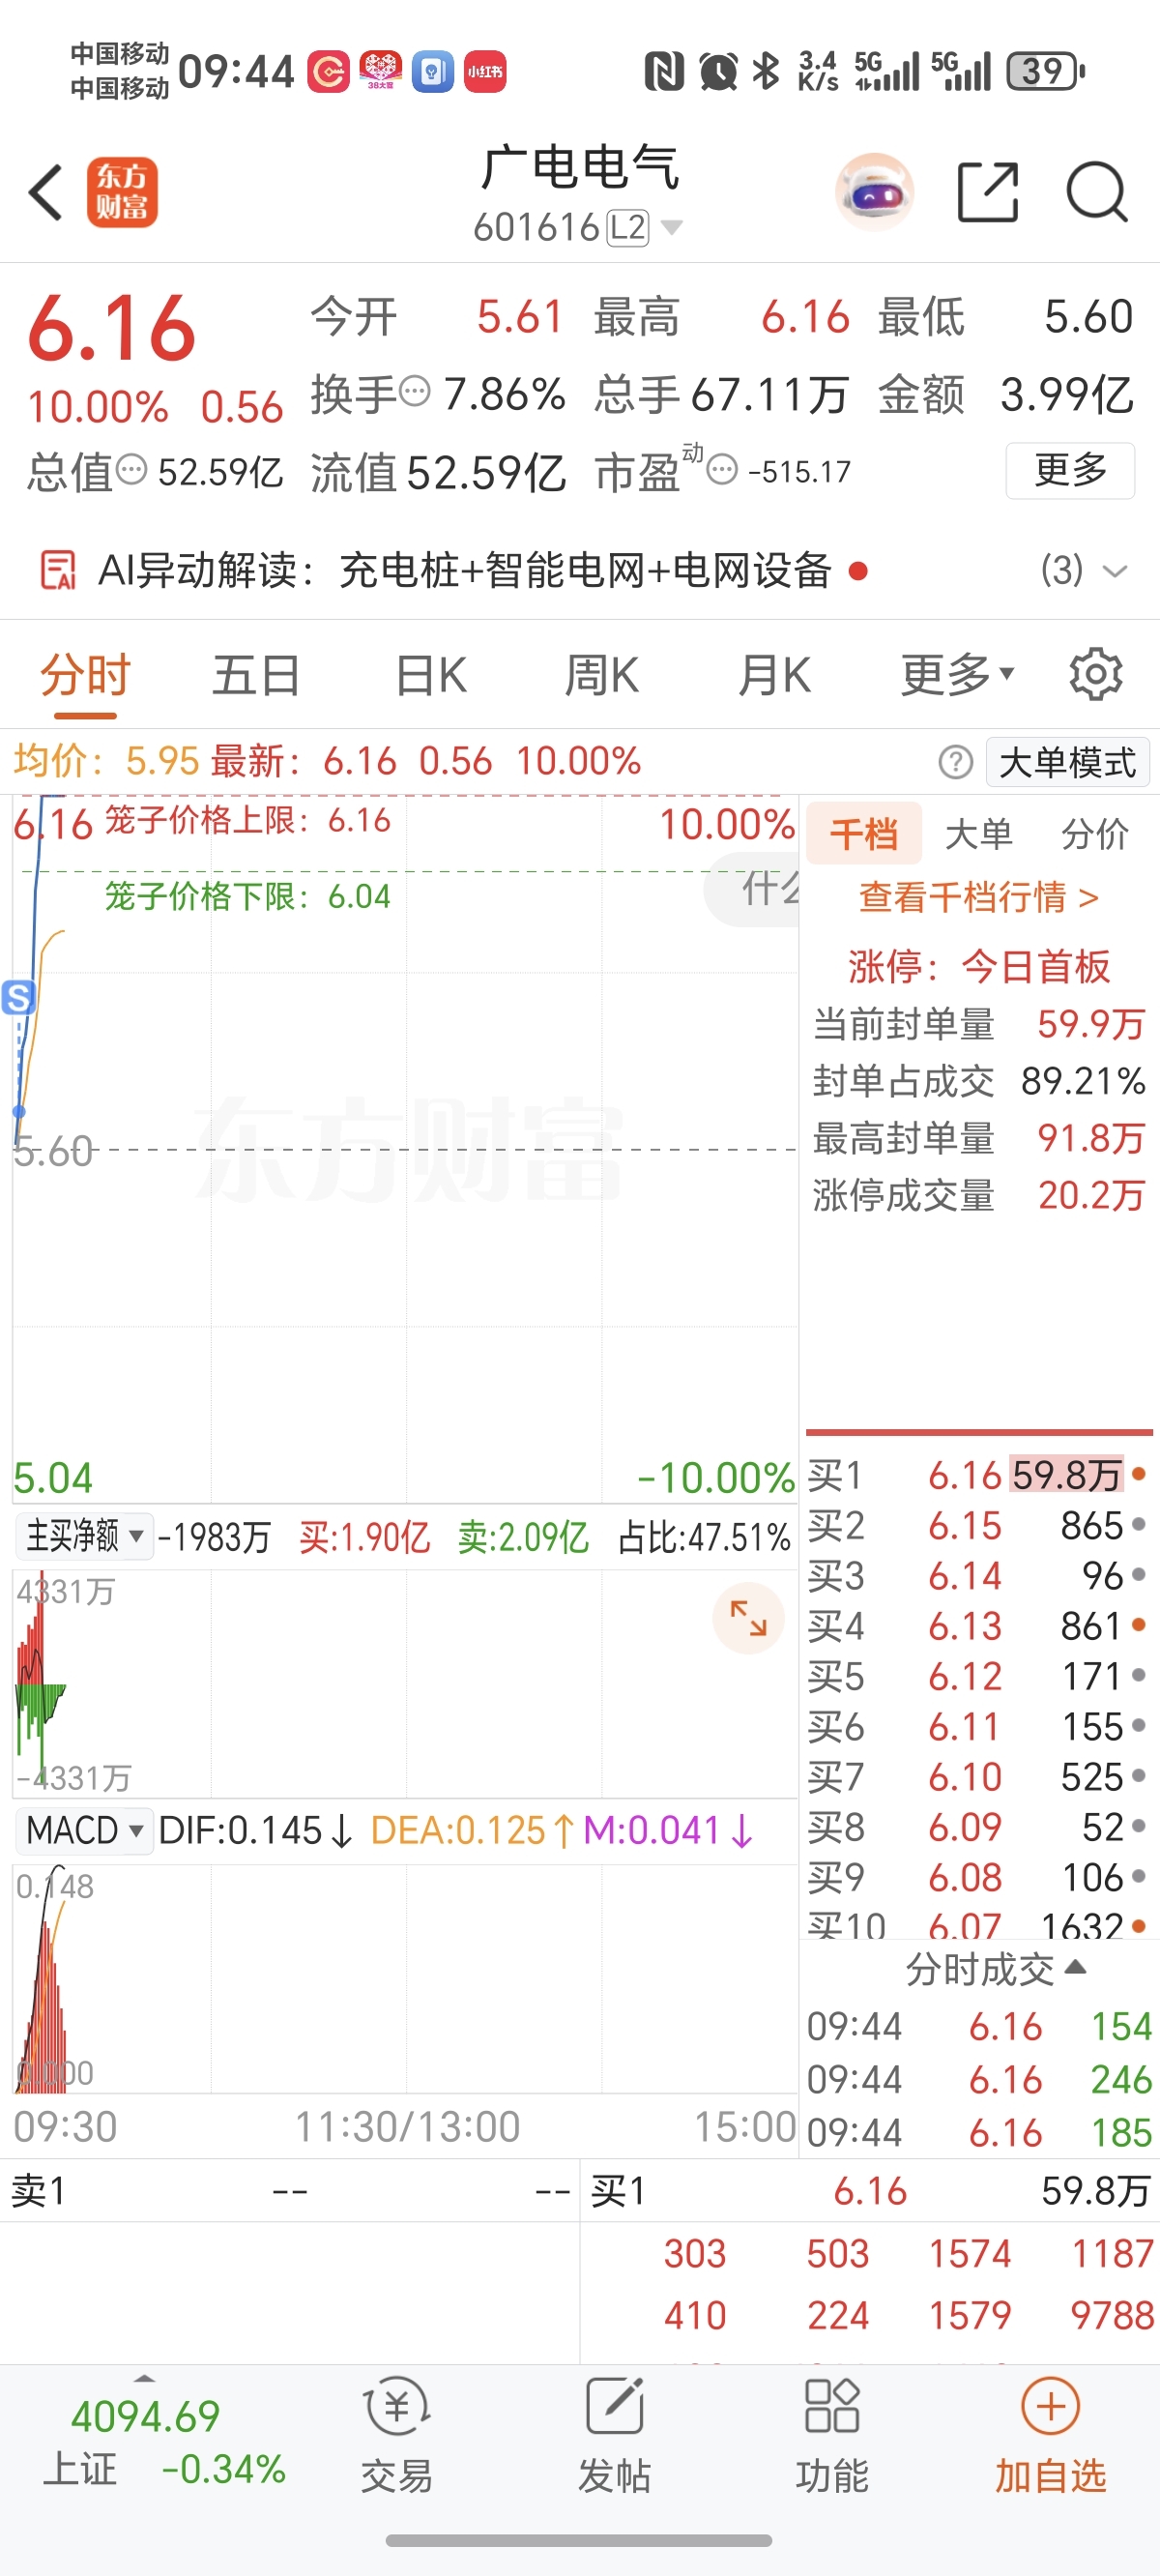This screenshot has width=1160, height=2576.
Task: Switch to the 日K tab
Action: coord(431,675)
